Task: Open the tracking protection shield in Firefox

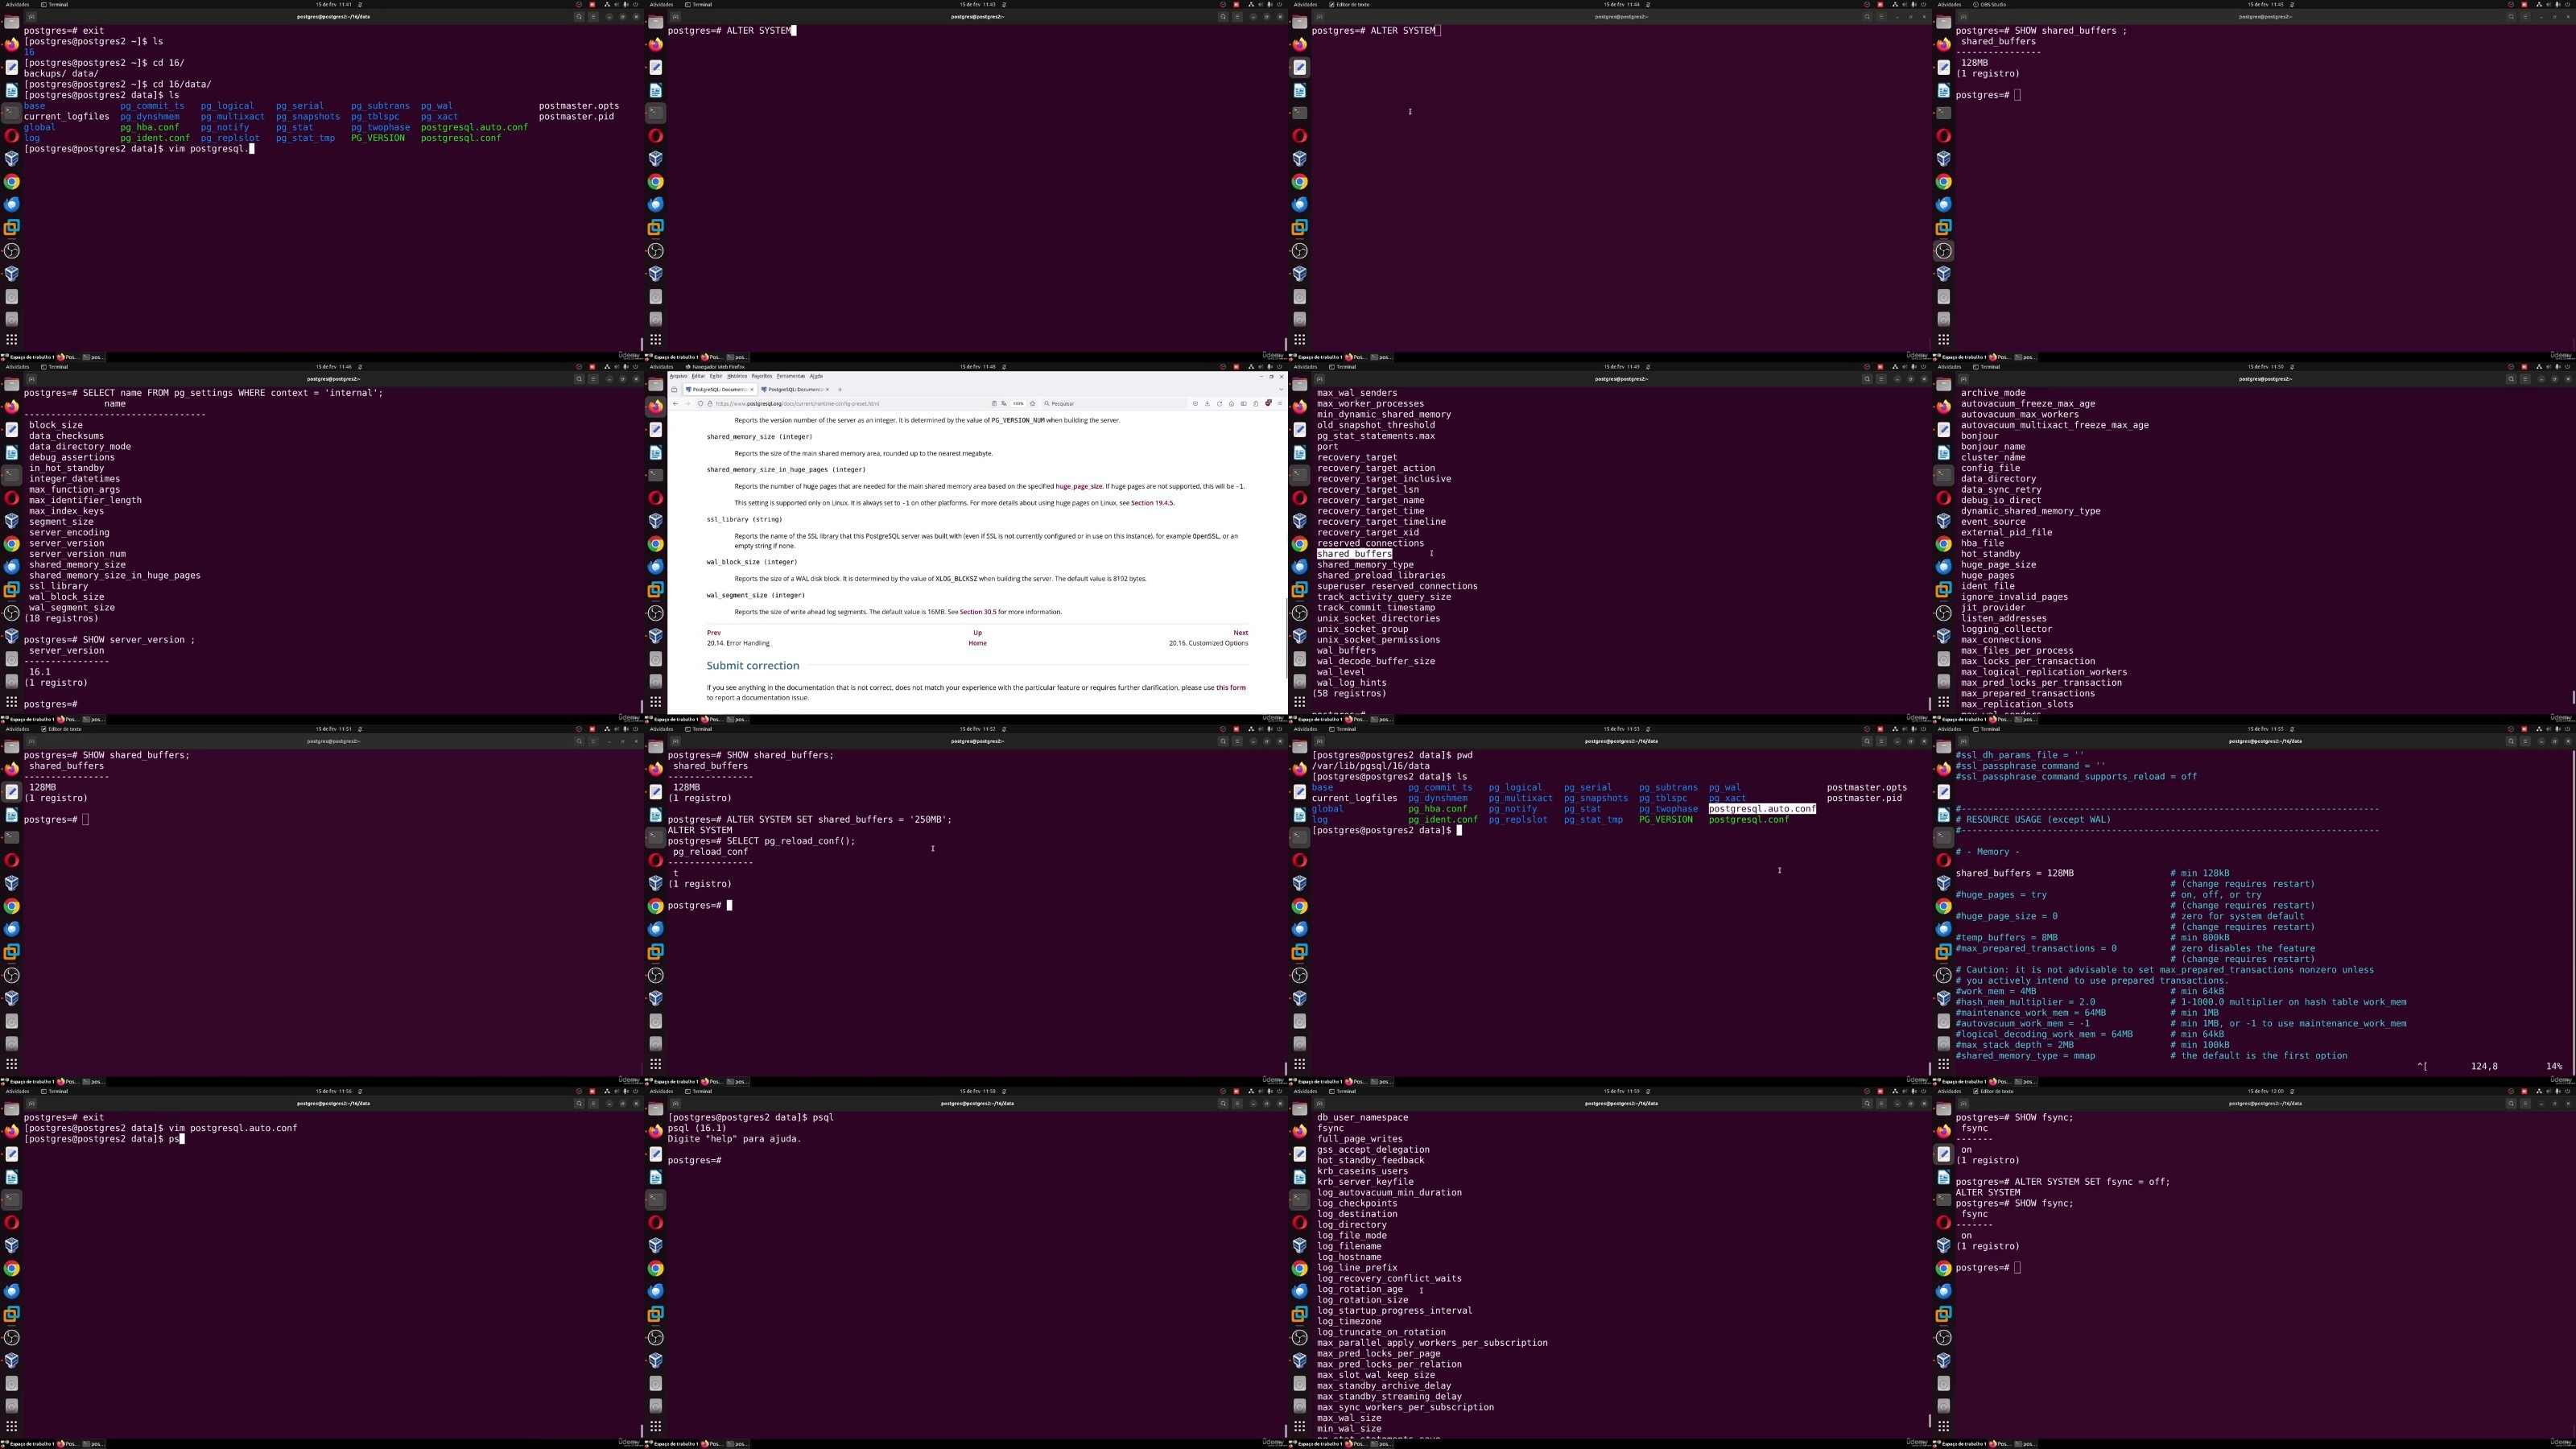Action: pyautogui.click(x=701, y=404)
